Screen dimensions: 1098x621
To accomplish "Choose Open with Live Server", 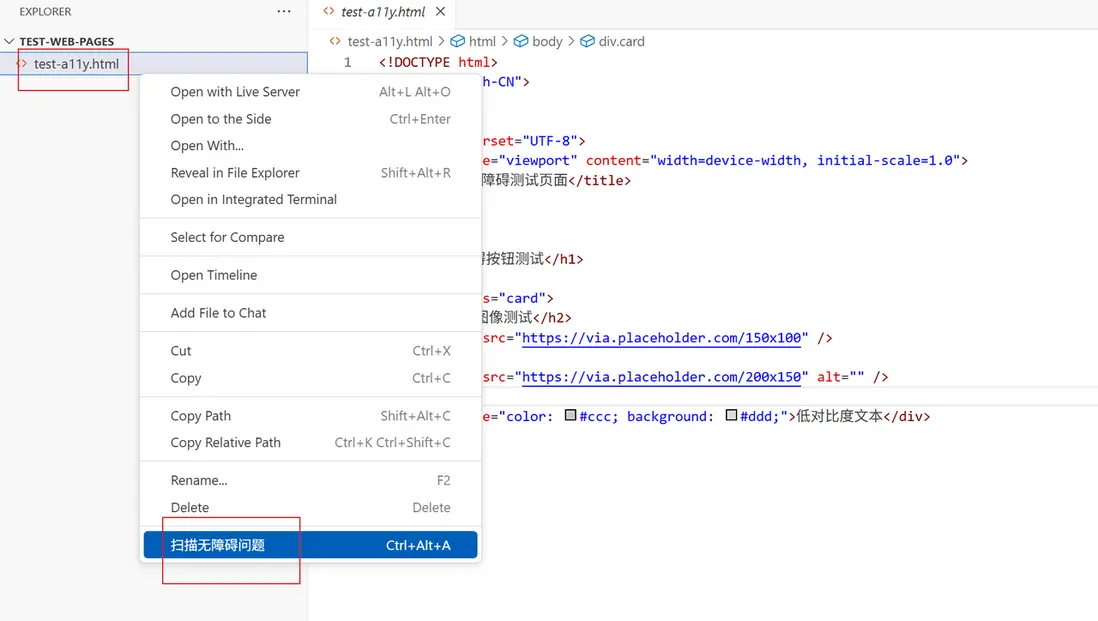I will [x=235, y=92].
